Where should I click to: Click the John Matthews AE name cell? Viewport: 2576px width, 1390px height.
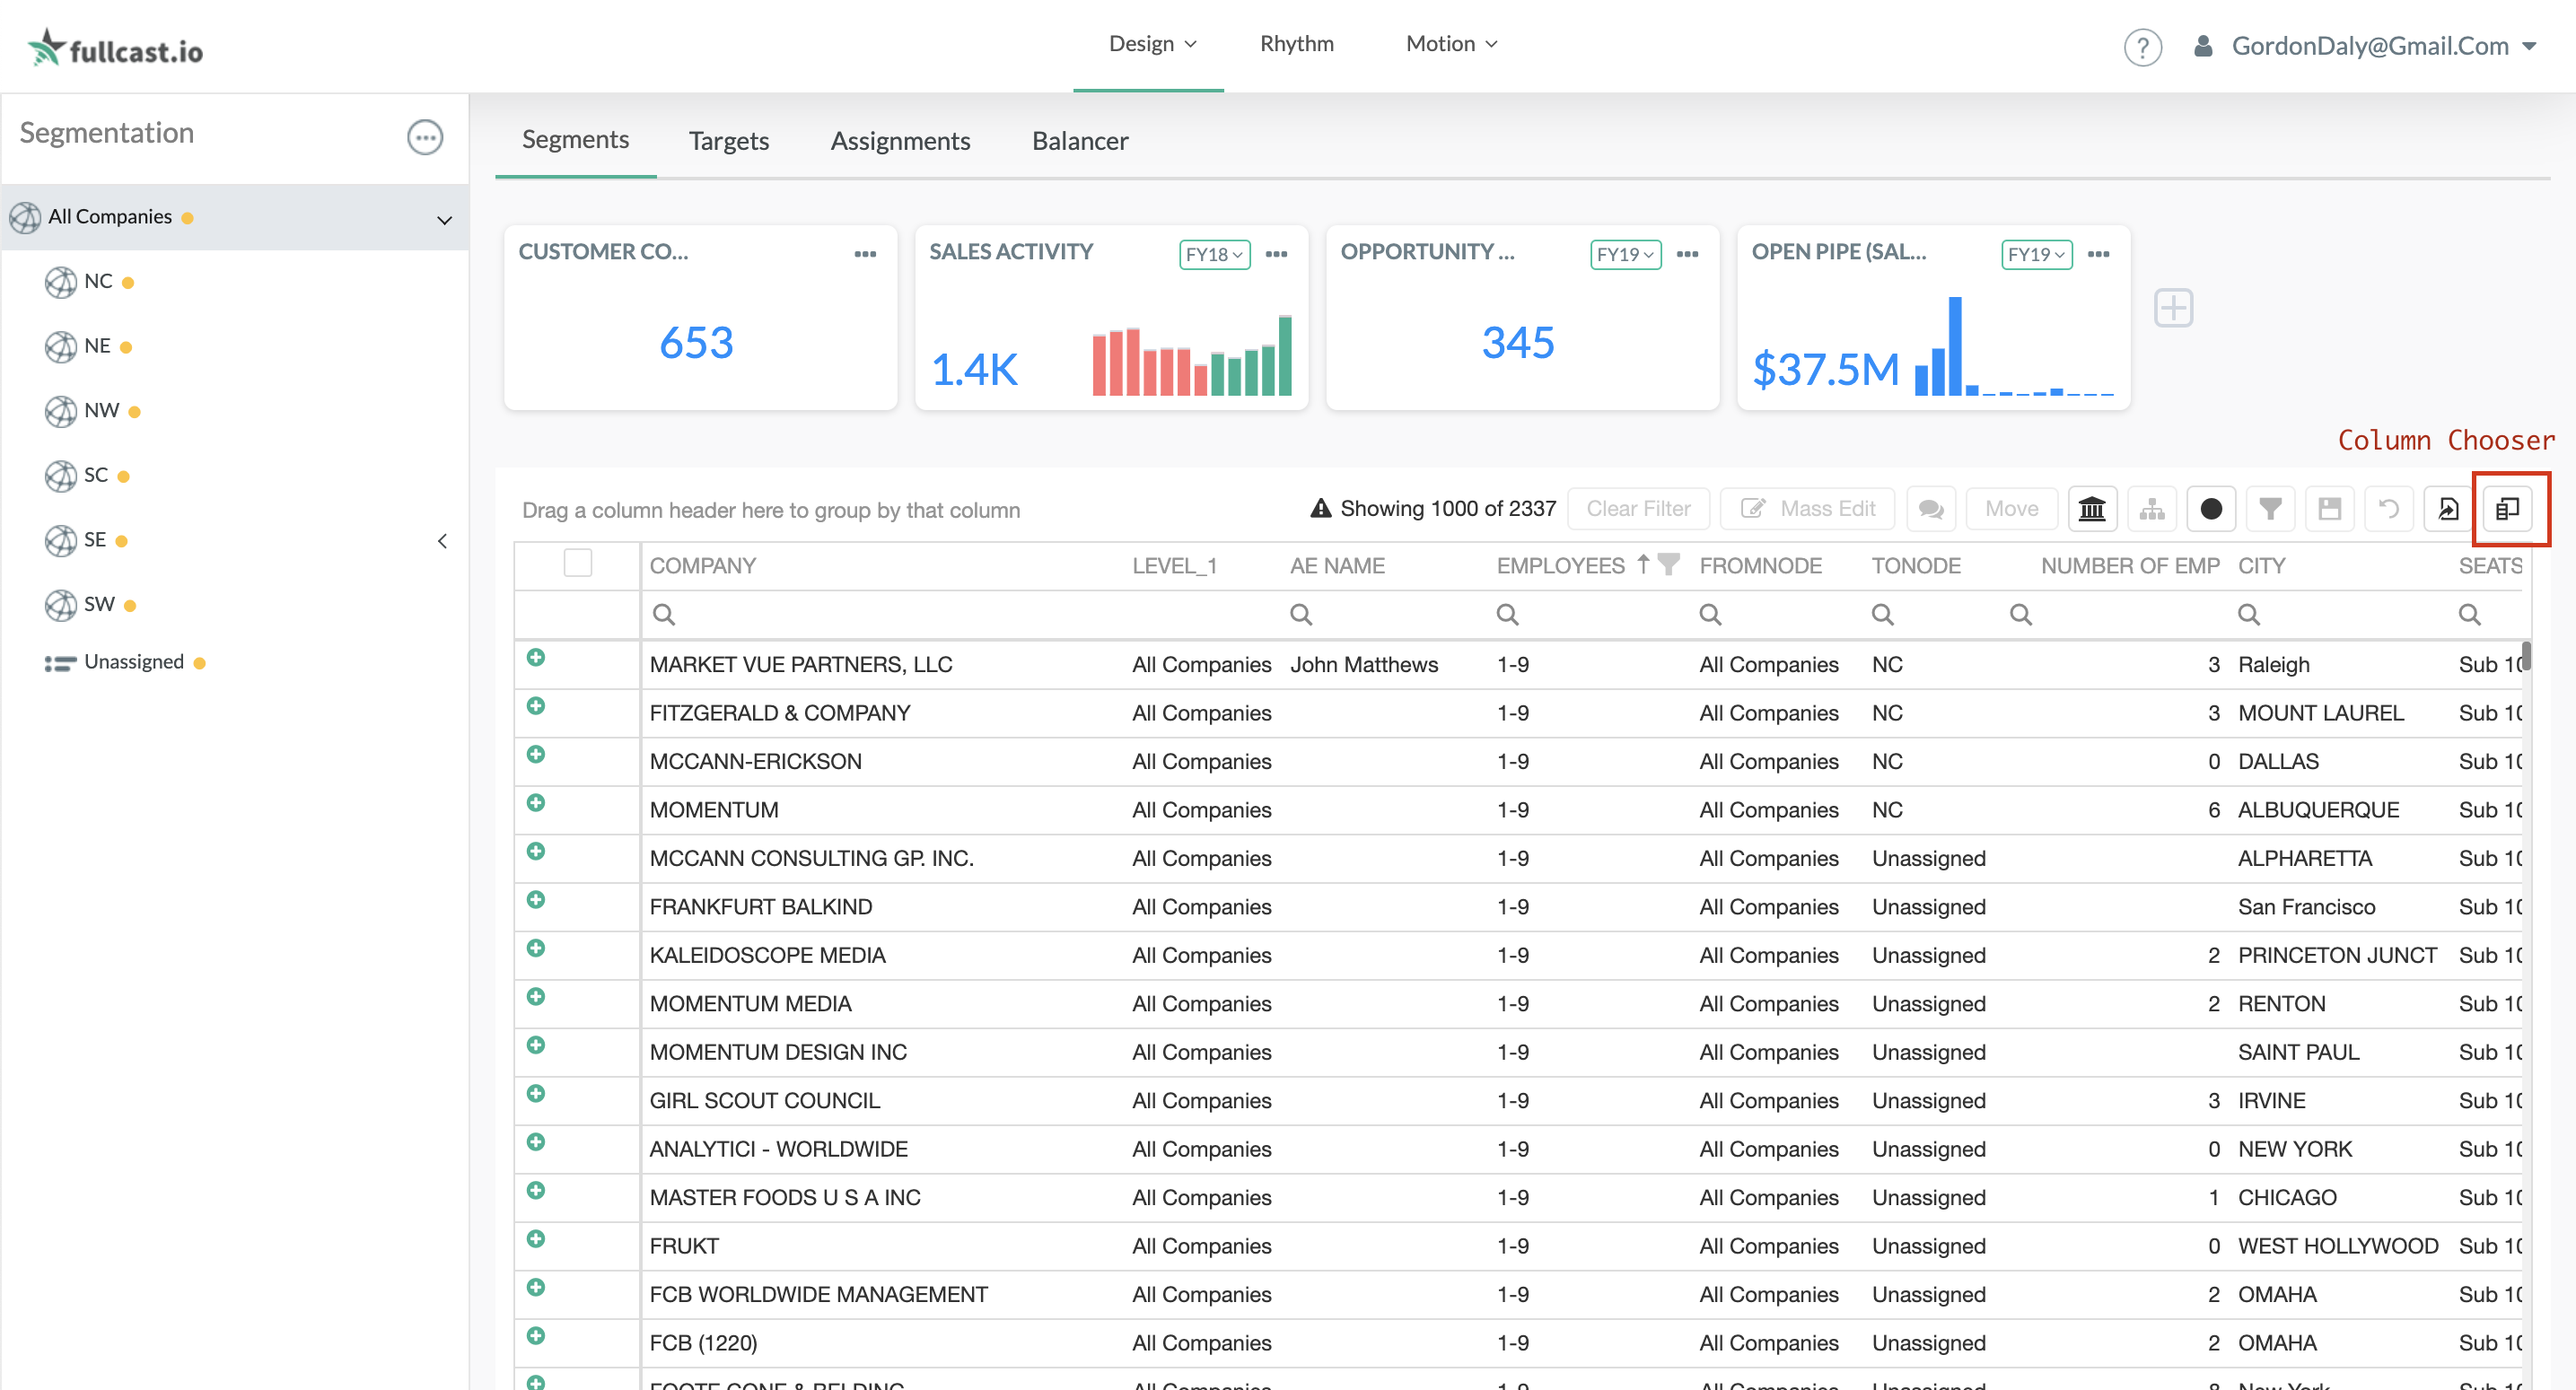[x=1364, y=665]
